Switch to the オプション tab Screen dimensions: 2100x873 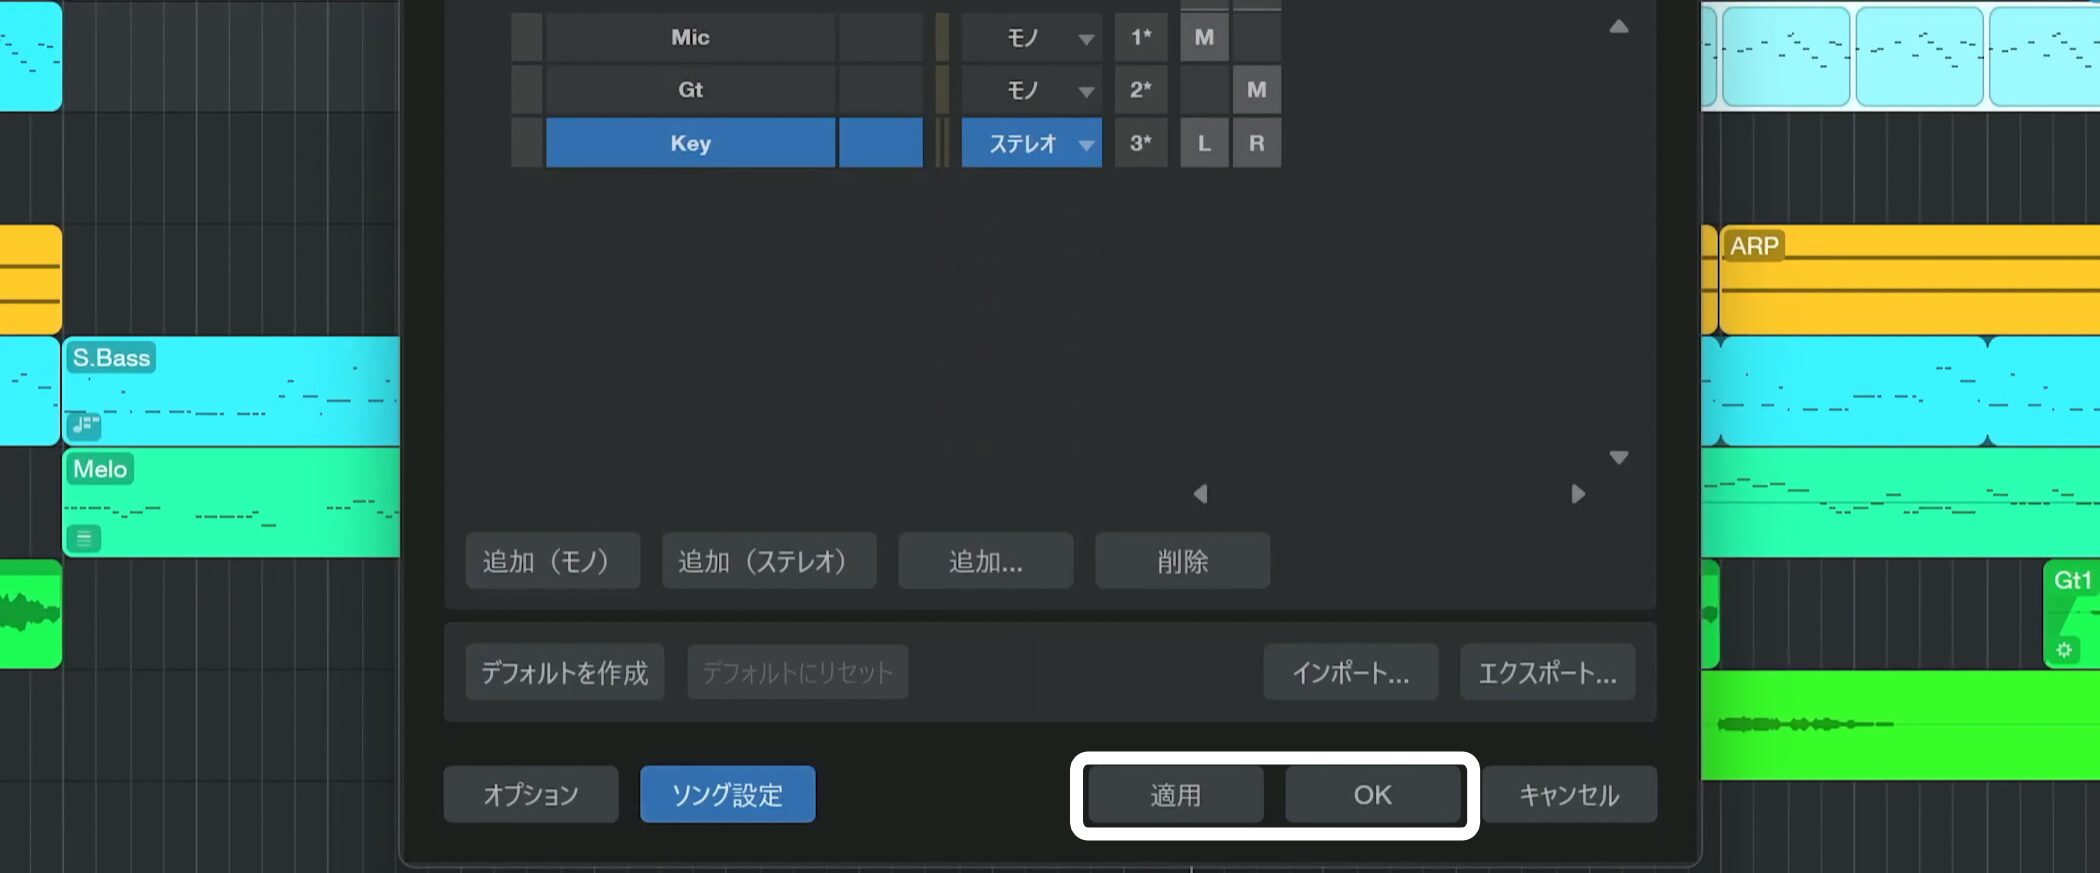(x=531, y=795)
